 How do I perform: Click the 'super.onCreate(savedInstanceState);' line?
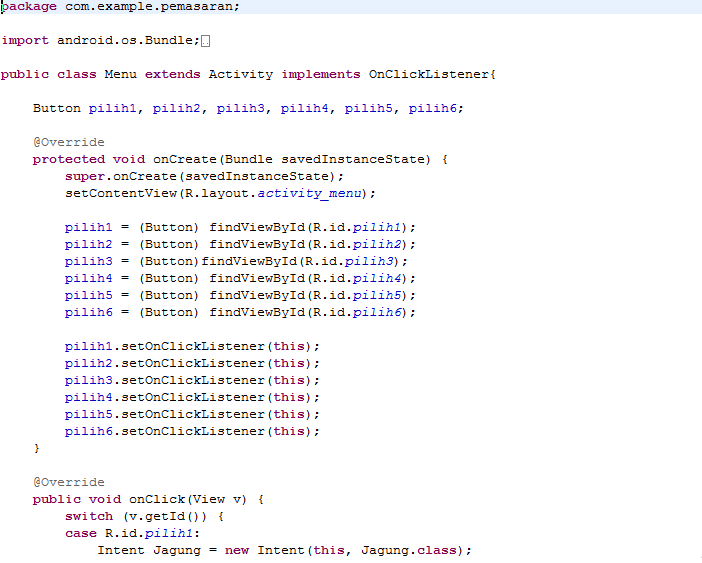(204, 176)
